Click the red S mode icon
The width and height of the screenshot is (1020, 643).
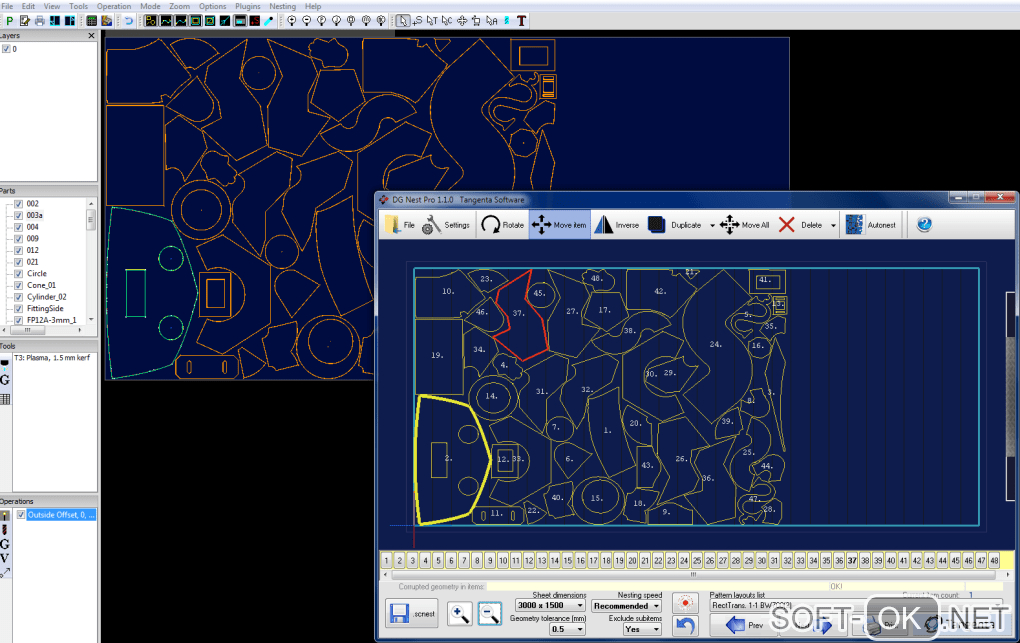(255, 21)
